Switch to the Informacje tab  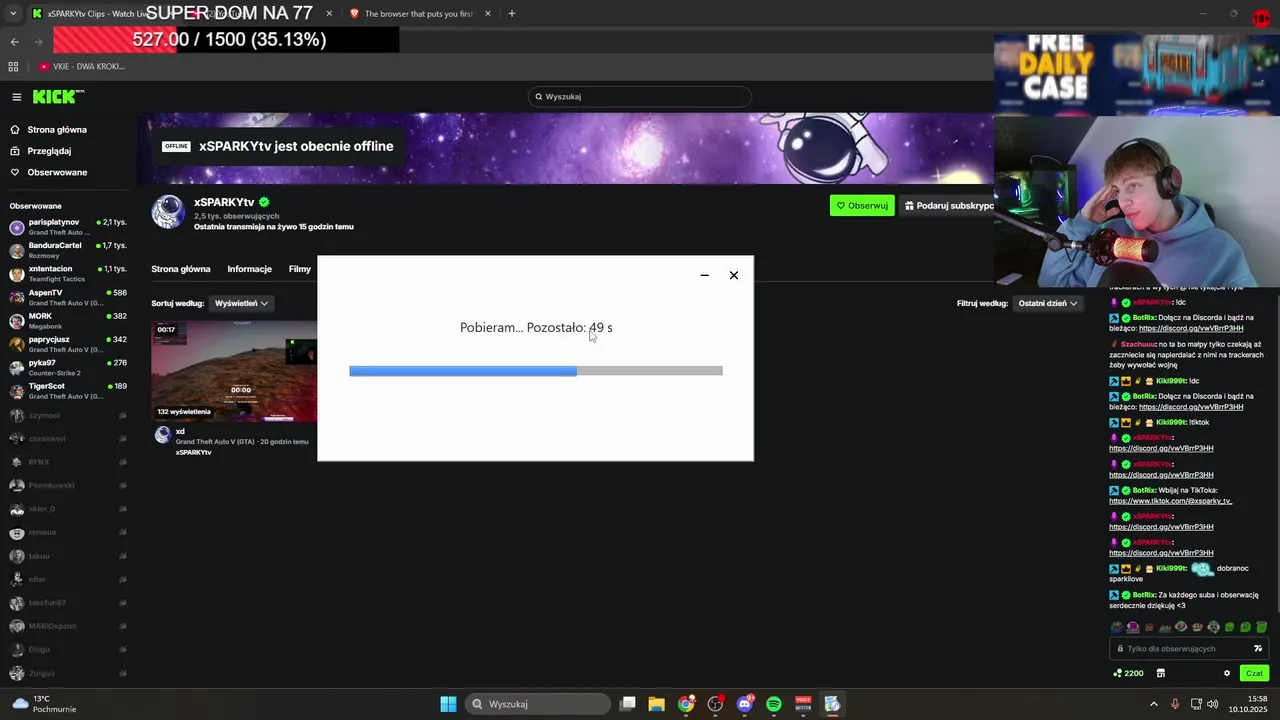pyautogui.click(x=249, y=269)
